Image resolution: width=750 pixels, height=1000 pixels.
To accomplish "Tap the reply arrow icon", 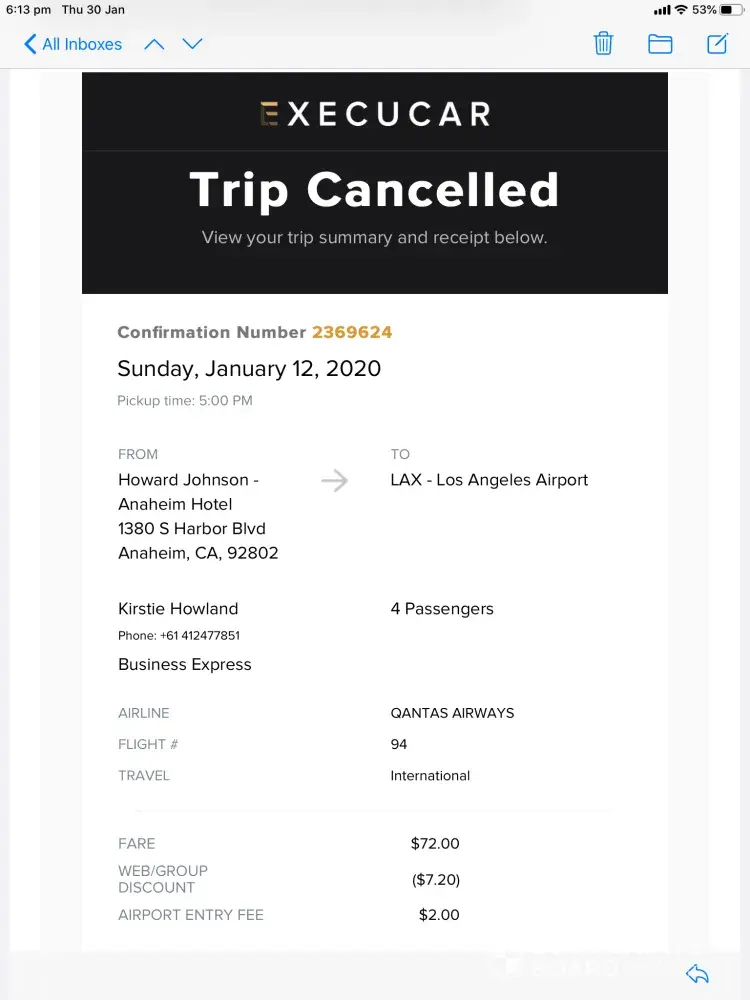I will click(697, 974).
